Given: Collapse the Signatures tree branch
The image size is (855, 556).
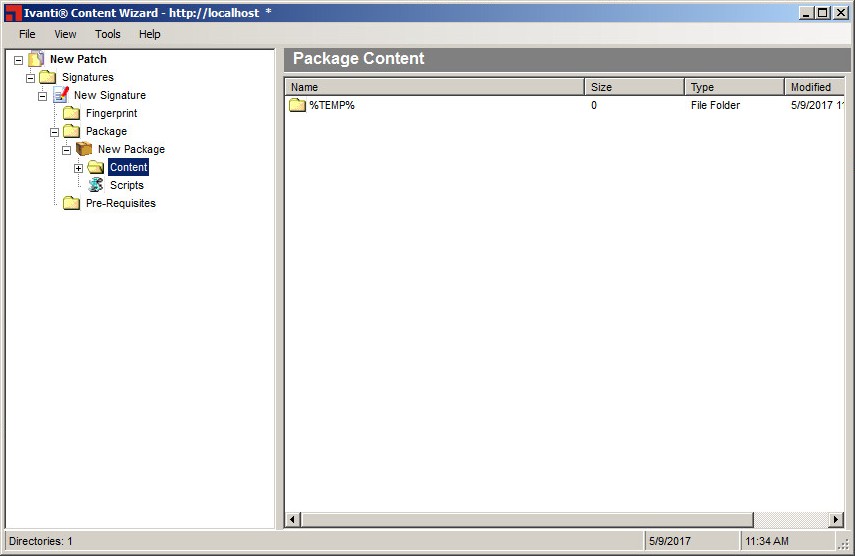Looking at the screenshot, I should tap(30, 78).
